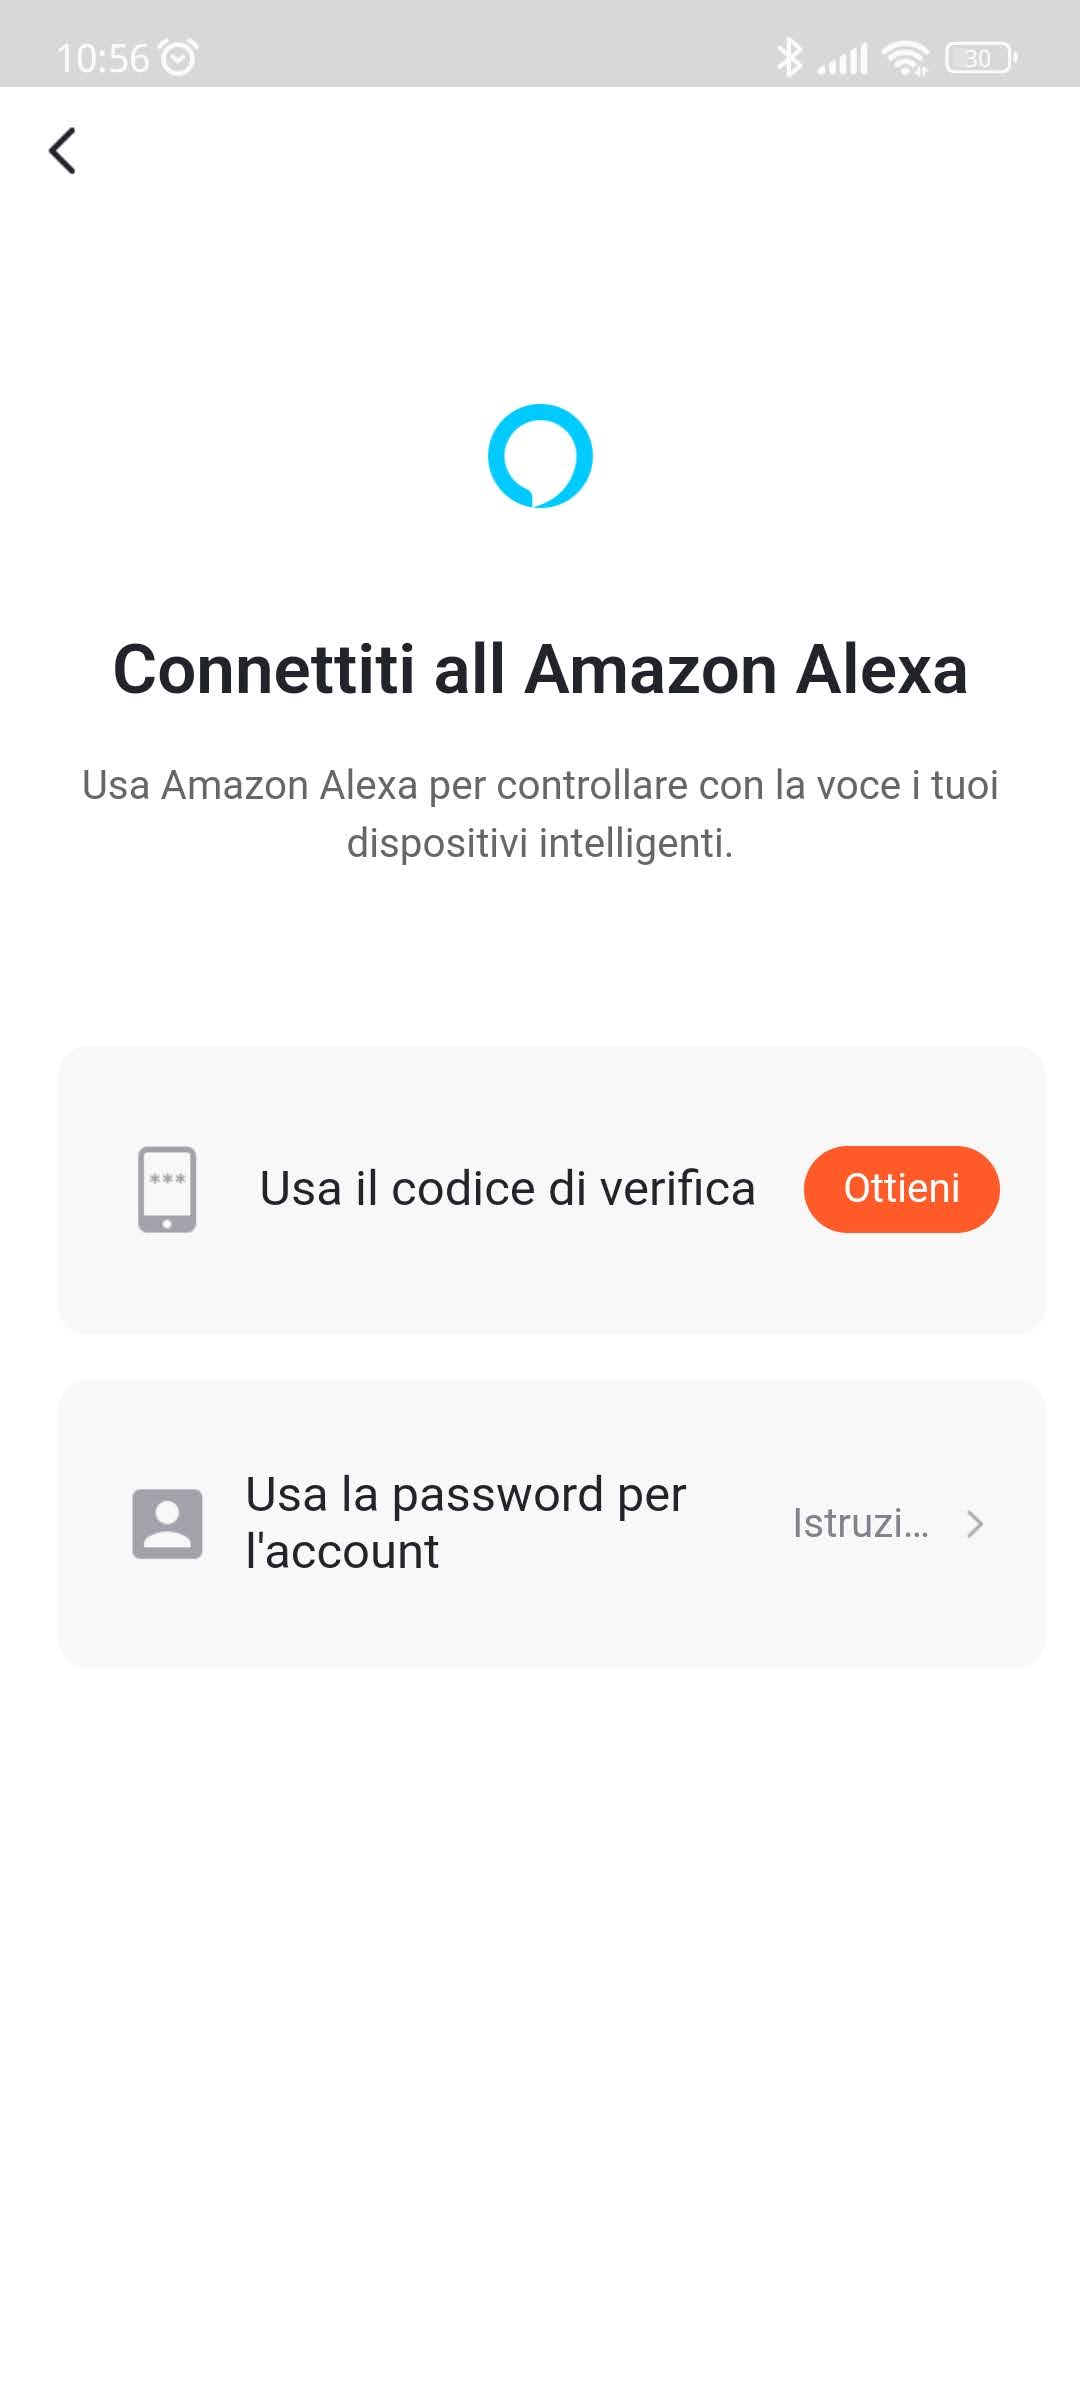Open the Istruzi… instructions link

tap(861, 1523)
